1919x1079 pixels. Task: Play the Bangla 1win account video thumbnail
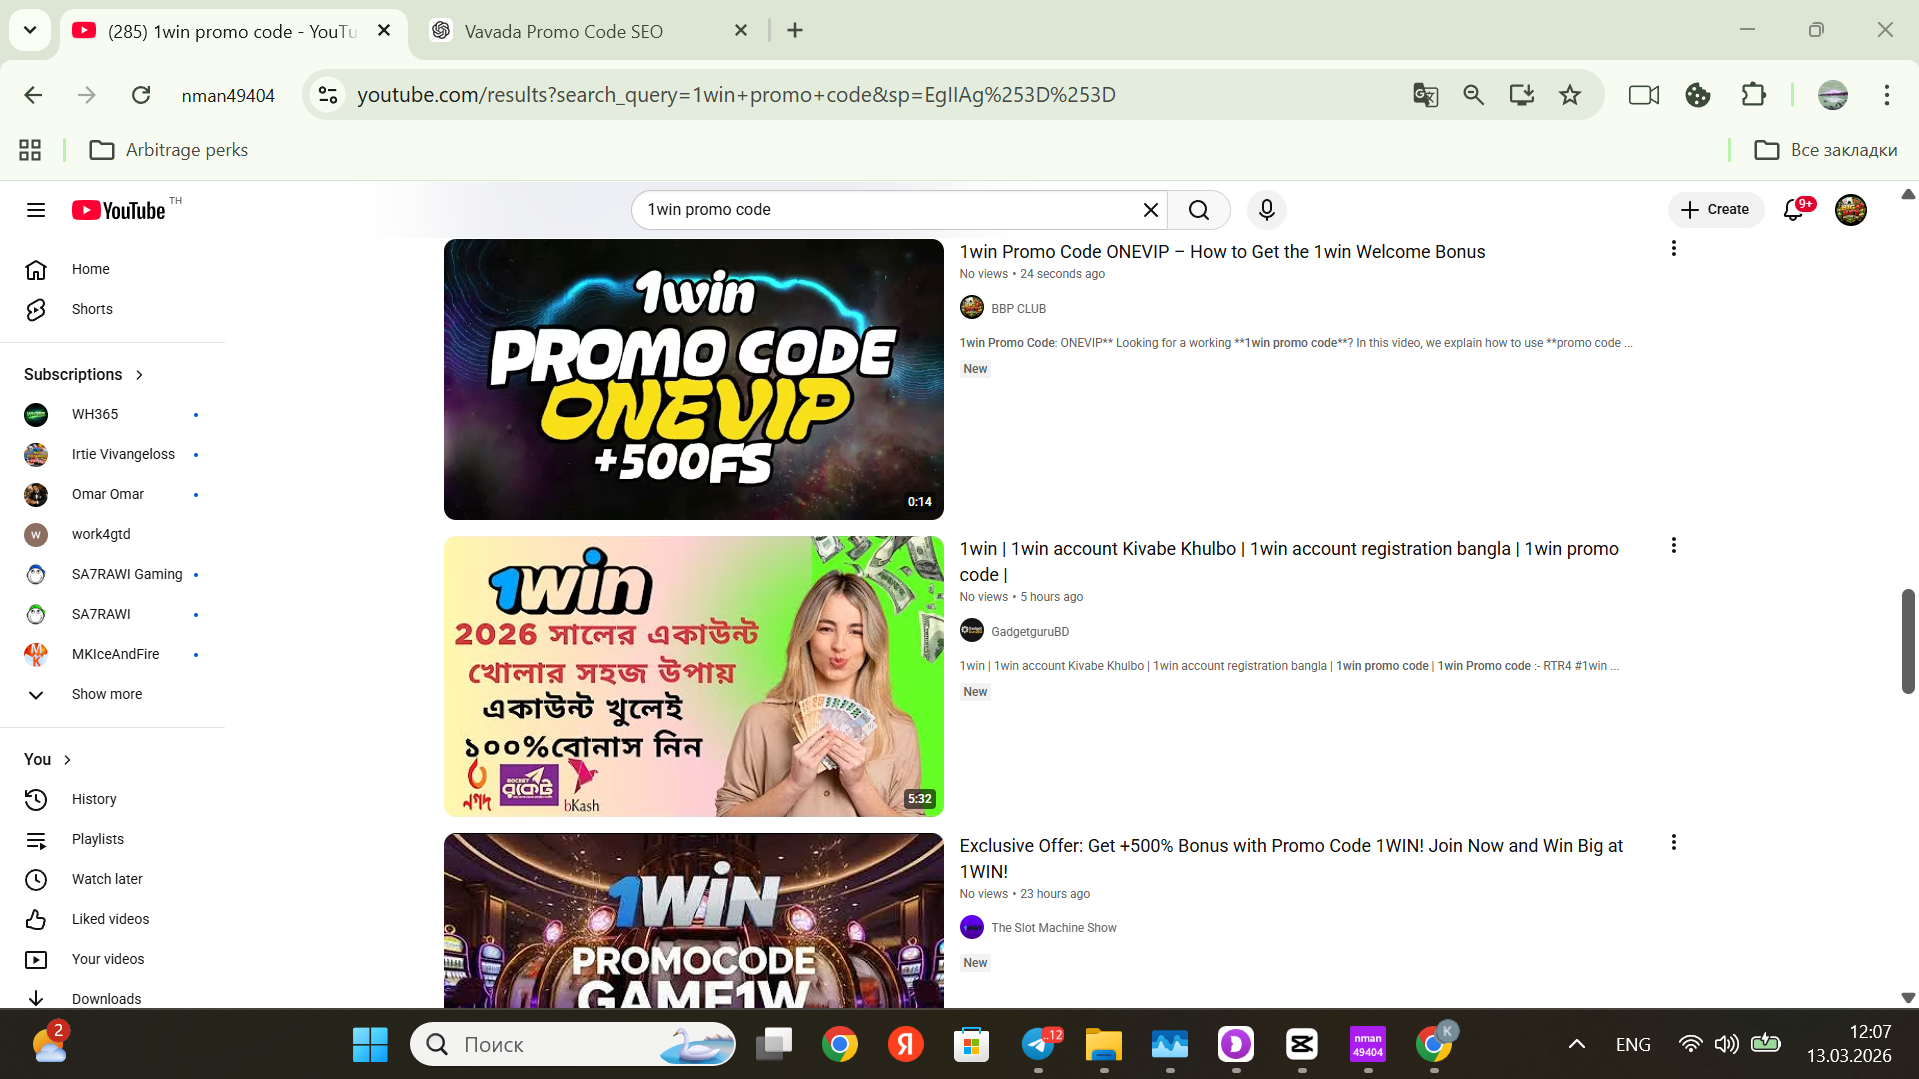[x=694, y=676]
